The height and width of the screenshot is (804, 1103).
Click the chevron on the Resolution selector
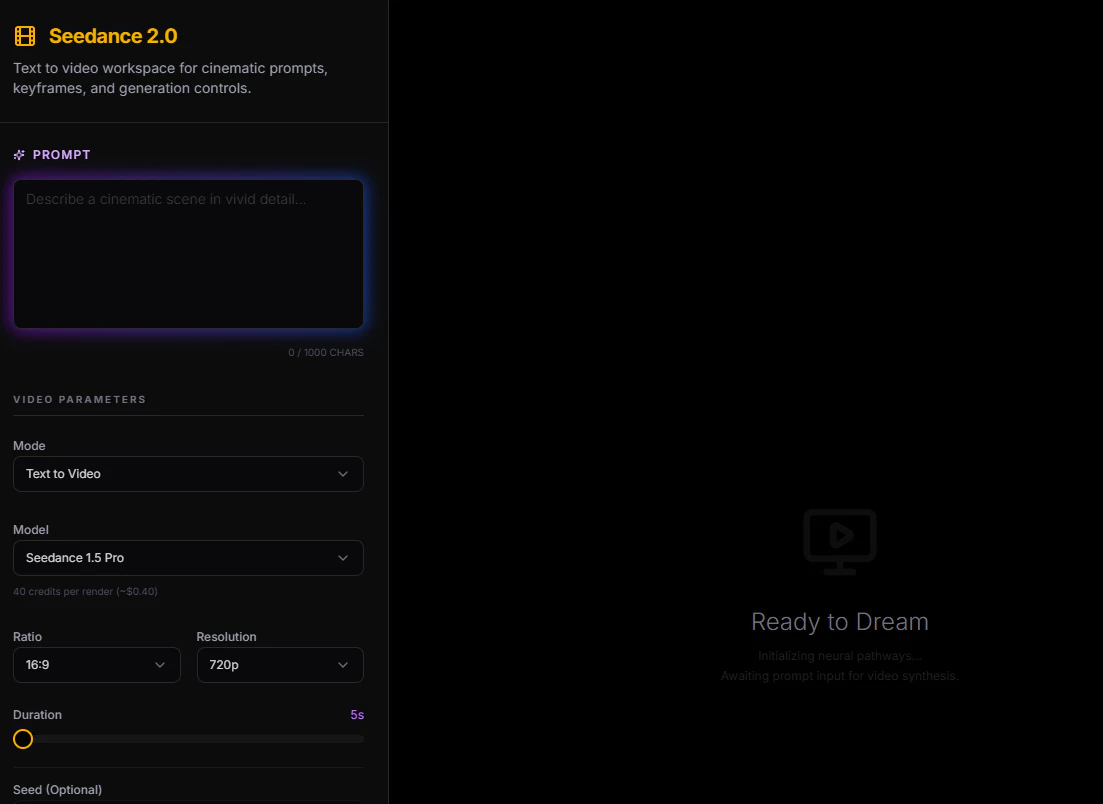click(344, 664)
